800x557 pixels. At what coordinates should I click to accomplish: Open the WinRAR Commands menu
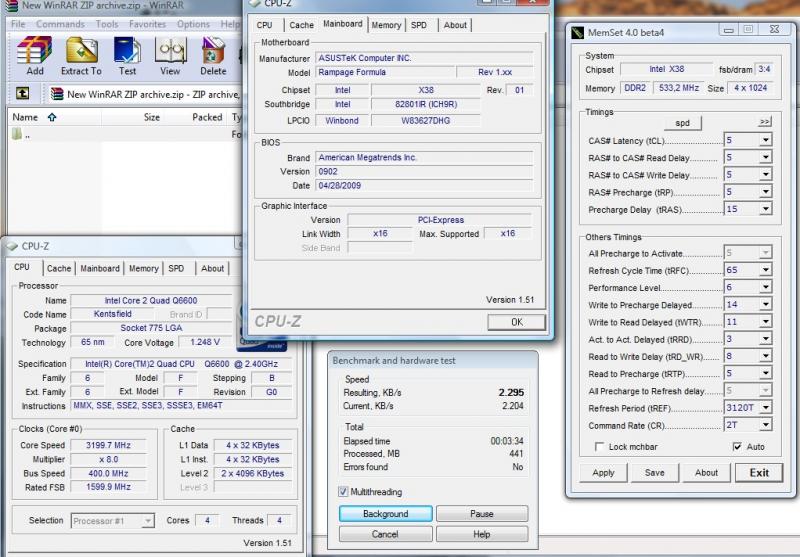pos(60,24)
